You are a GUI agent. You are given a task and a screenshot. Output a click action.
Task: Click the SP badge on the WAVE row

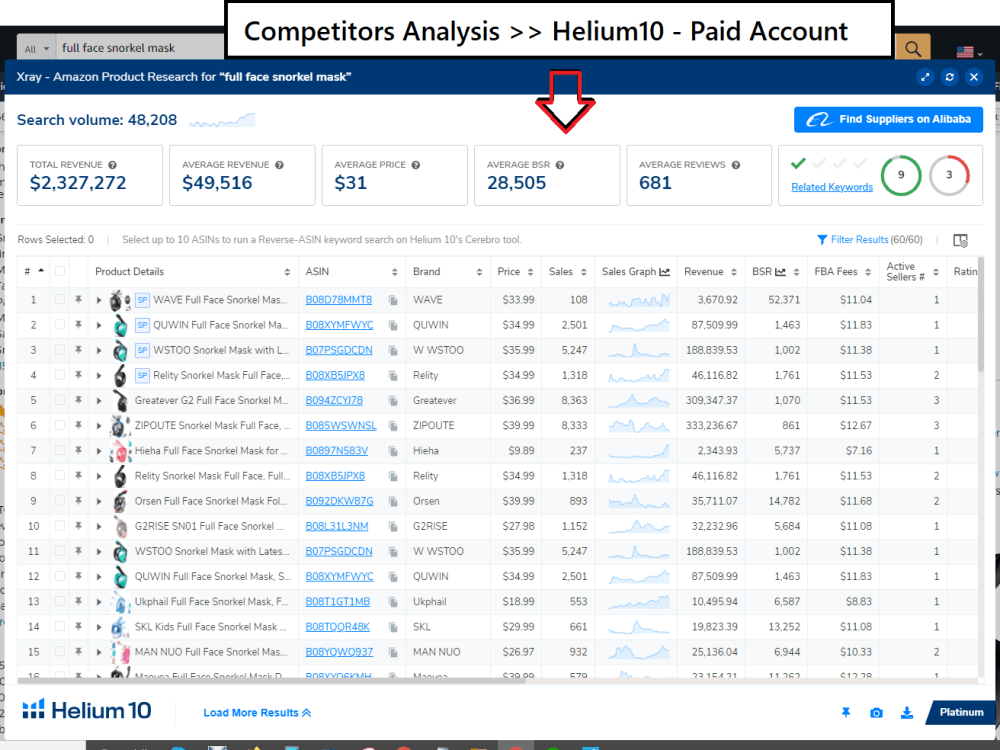pyautogui.click(x=142, y=300)
